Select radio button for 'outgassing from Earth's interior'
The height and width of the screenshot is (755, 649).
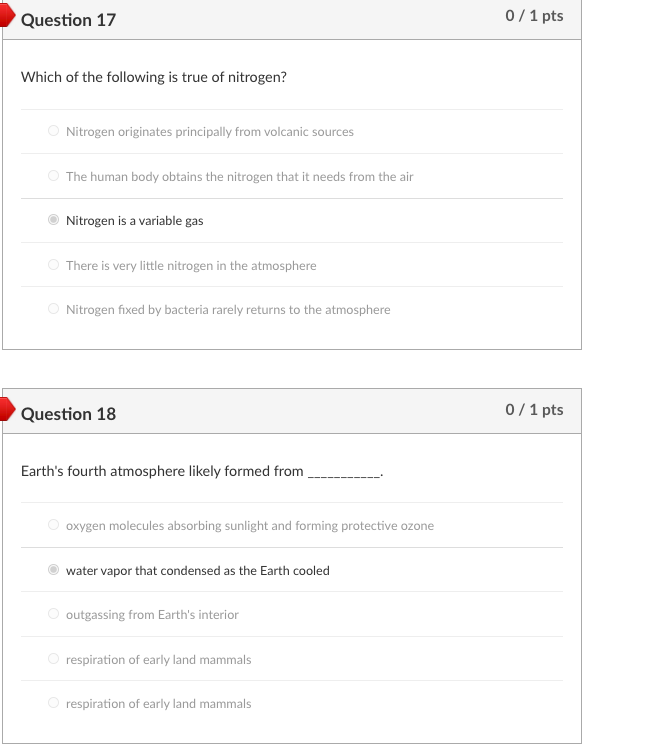53,614
